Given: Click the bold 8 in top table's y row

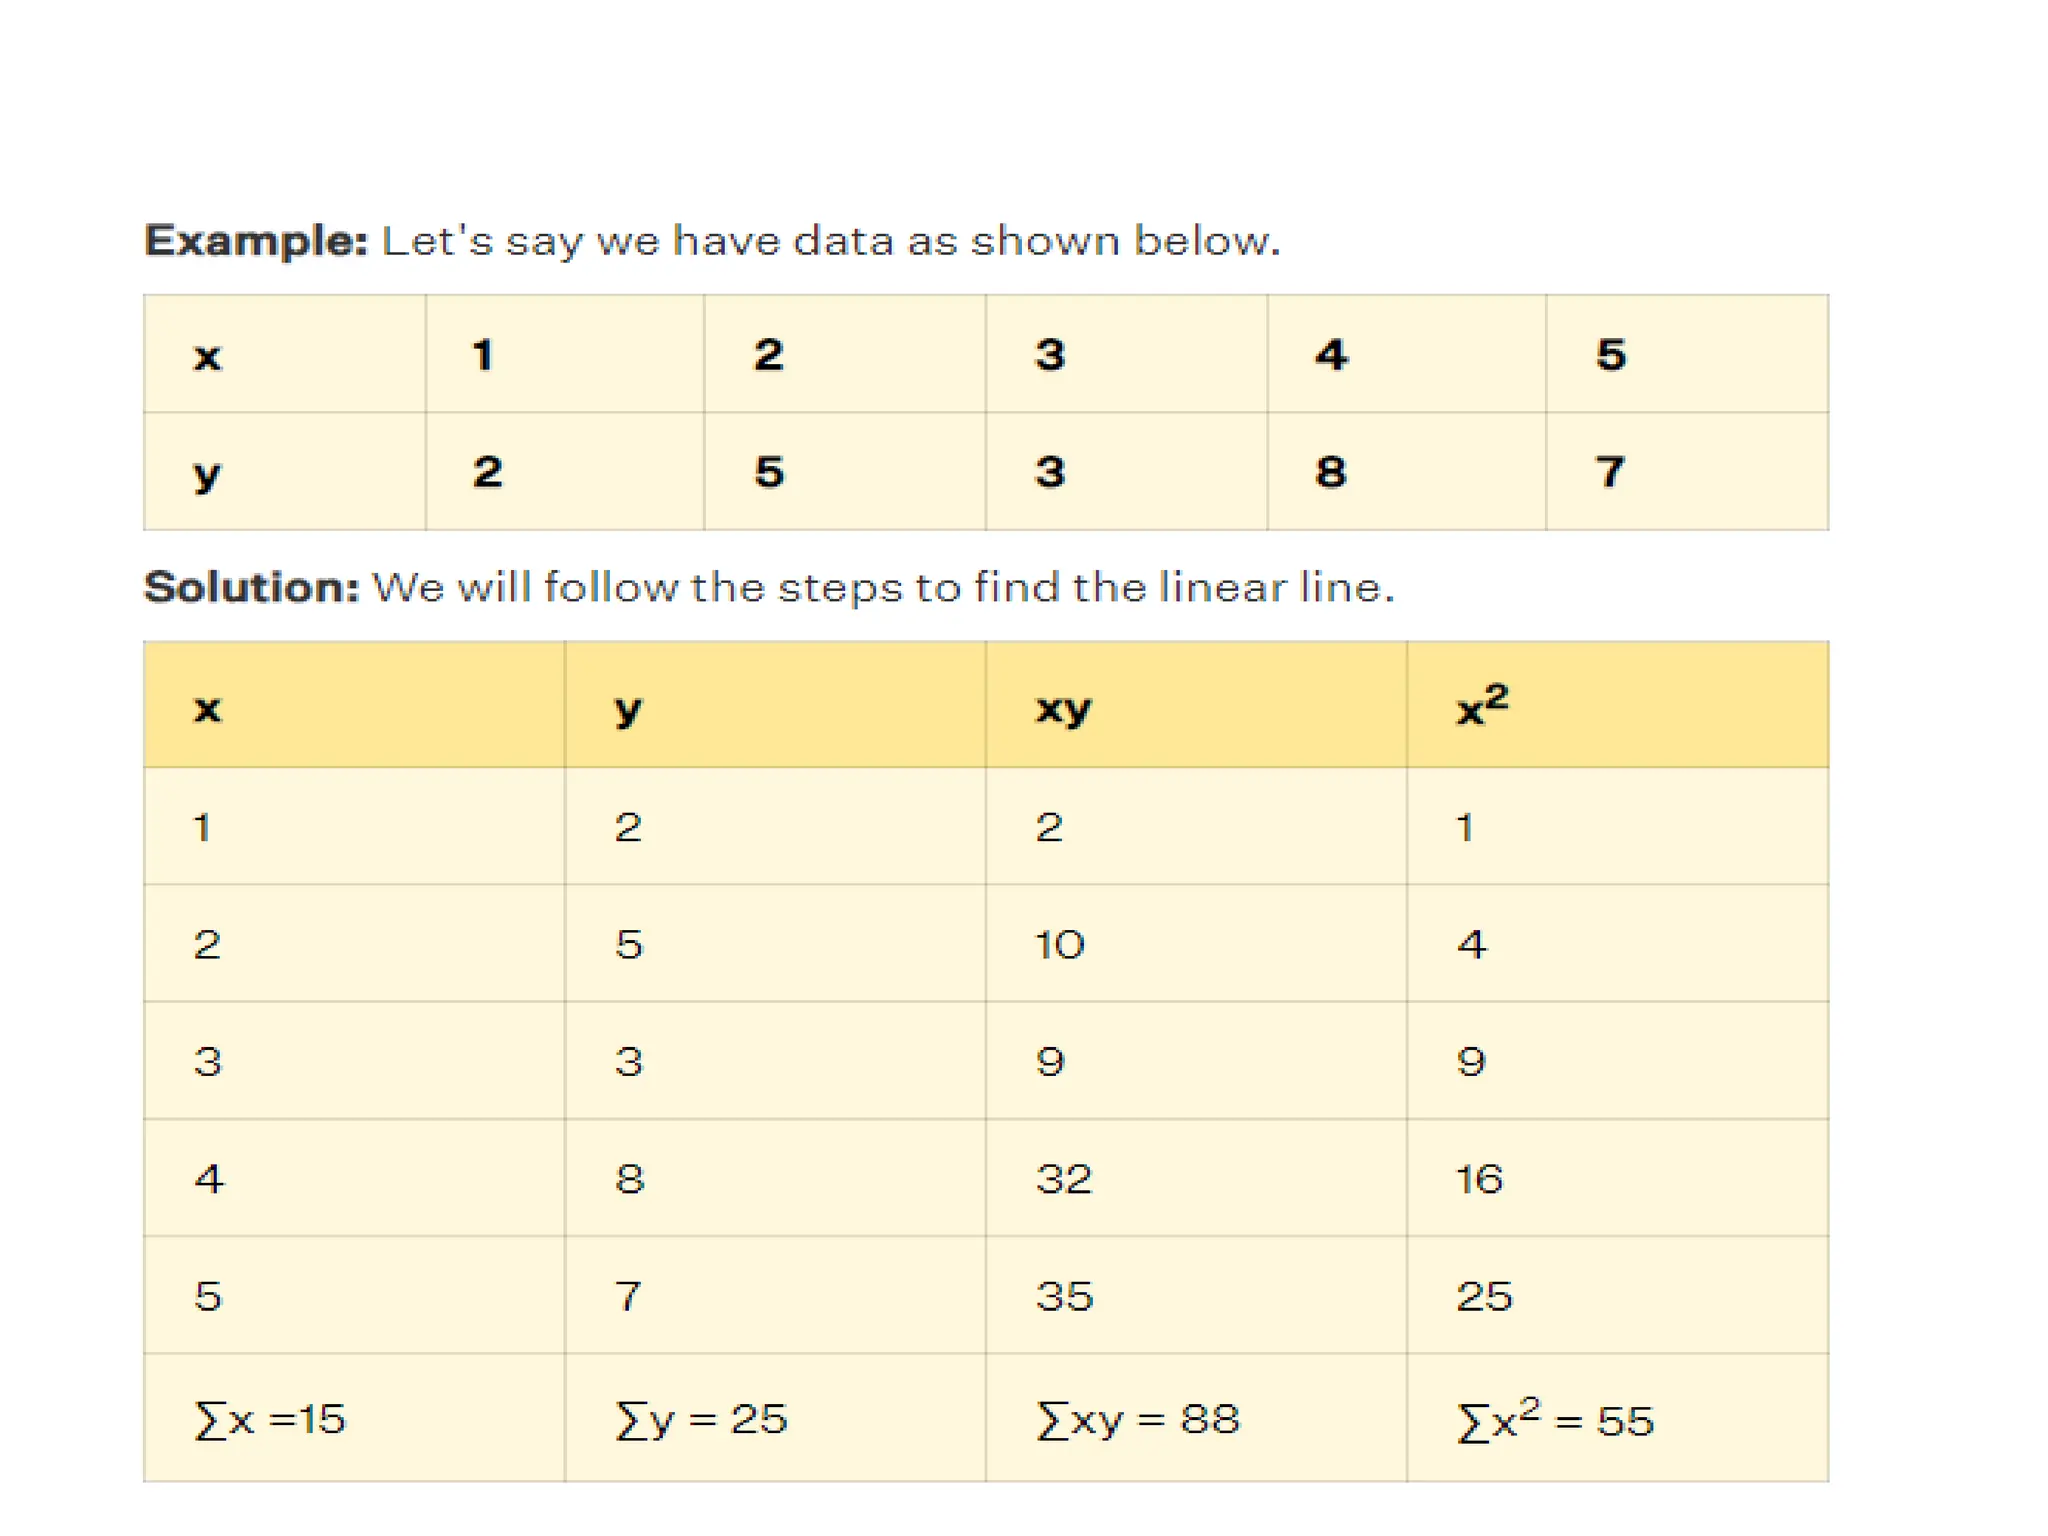Looking at the screenshot, I should click(x=1330, y=472).
